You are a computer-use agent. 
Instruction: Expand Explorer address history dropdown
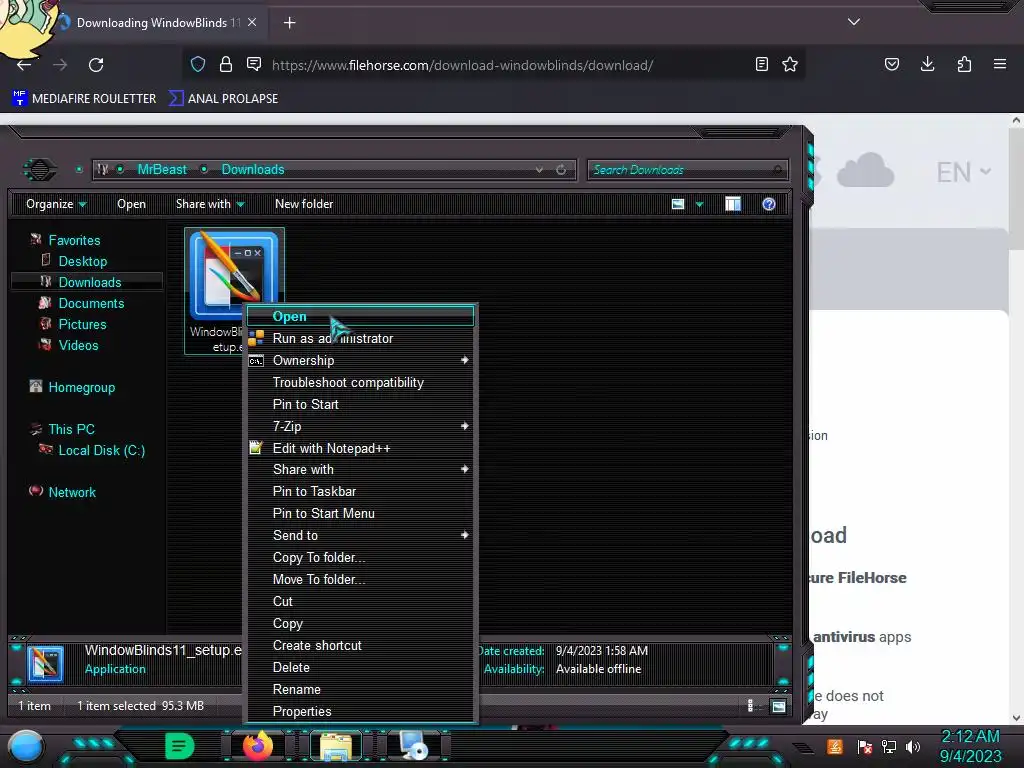(539, 170)
